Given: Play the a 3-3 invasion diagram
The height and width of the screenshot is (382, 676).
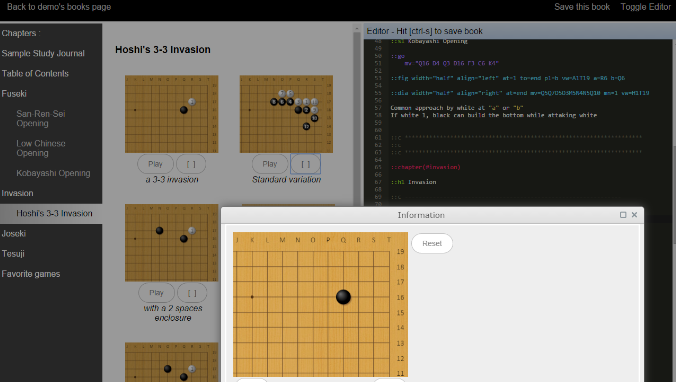Looking at the screenshot, I should click(x=155, y=164).
